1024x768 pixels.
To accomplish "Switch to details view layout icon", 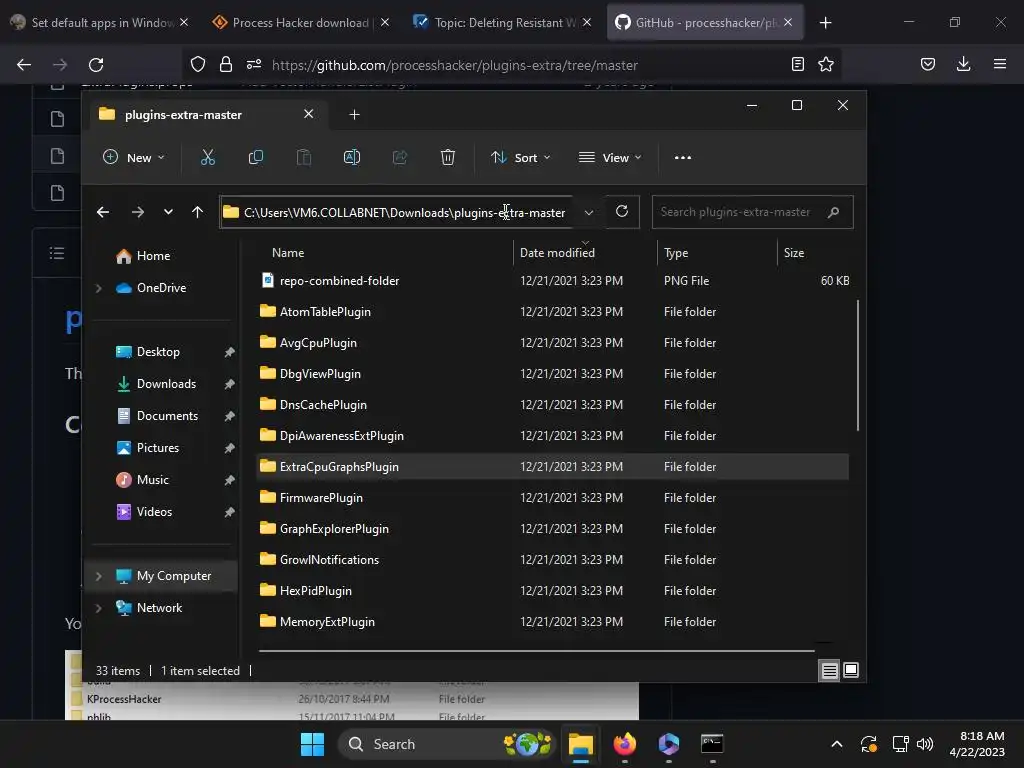I will tap(829, 670).
